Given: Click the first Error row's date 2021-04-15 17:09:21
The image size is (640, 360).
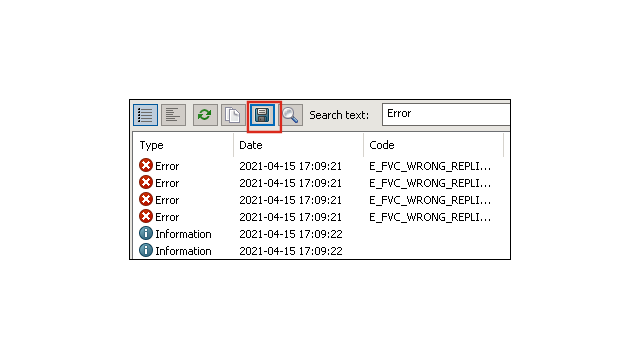Looking at the screenshot, I should (290, 166).
